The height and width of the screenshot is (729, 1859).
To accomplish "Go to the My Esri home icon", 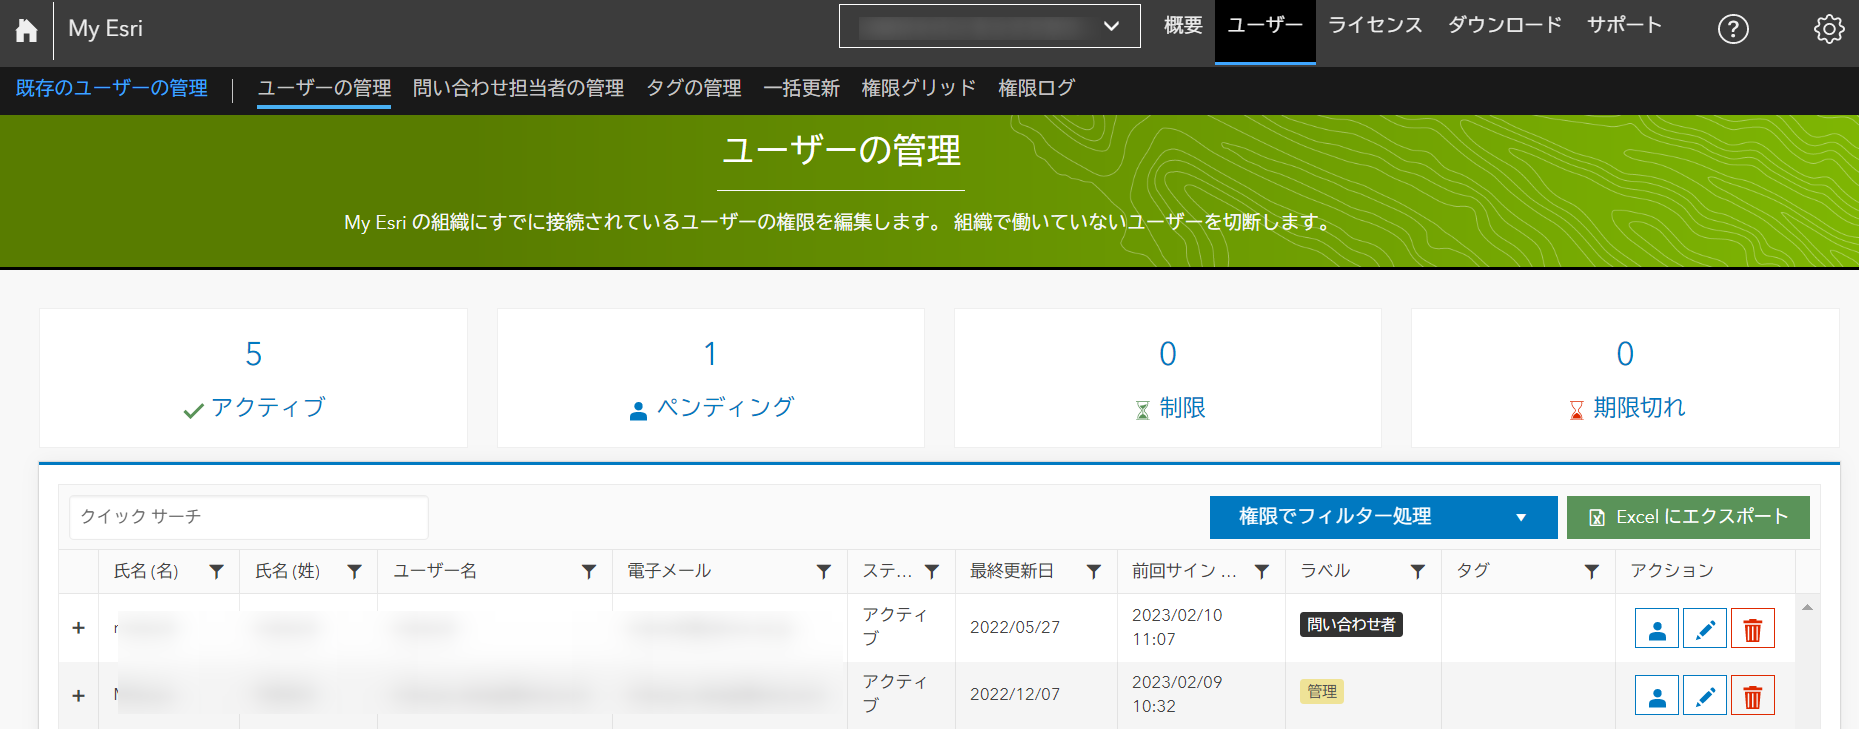I will coord(27,30).
